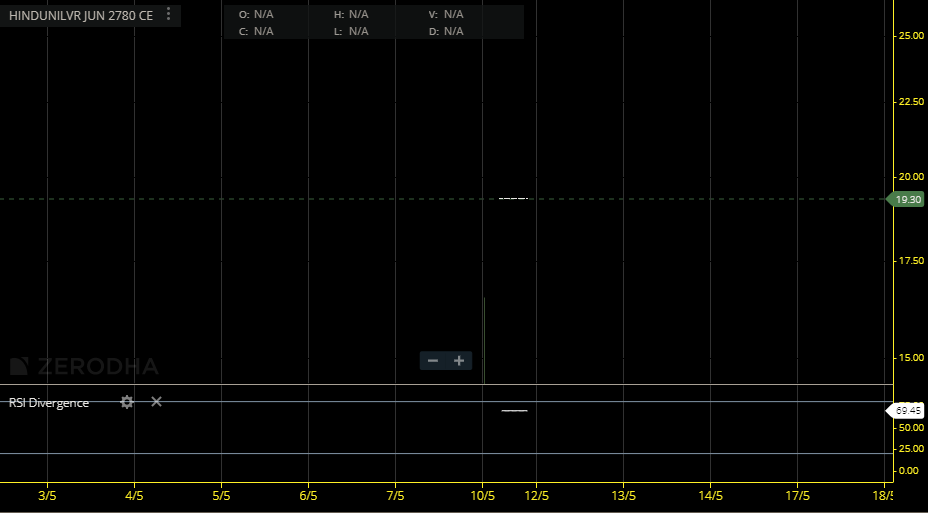Click the 22.50 price axis label

click(x=911, y=102)
